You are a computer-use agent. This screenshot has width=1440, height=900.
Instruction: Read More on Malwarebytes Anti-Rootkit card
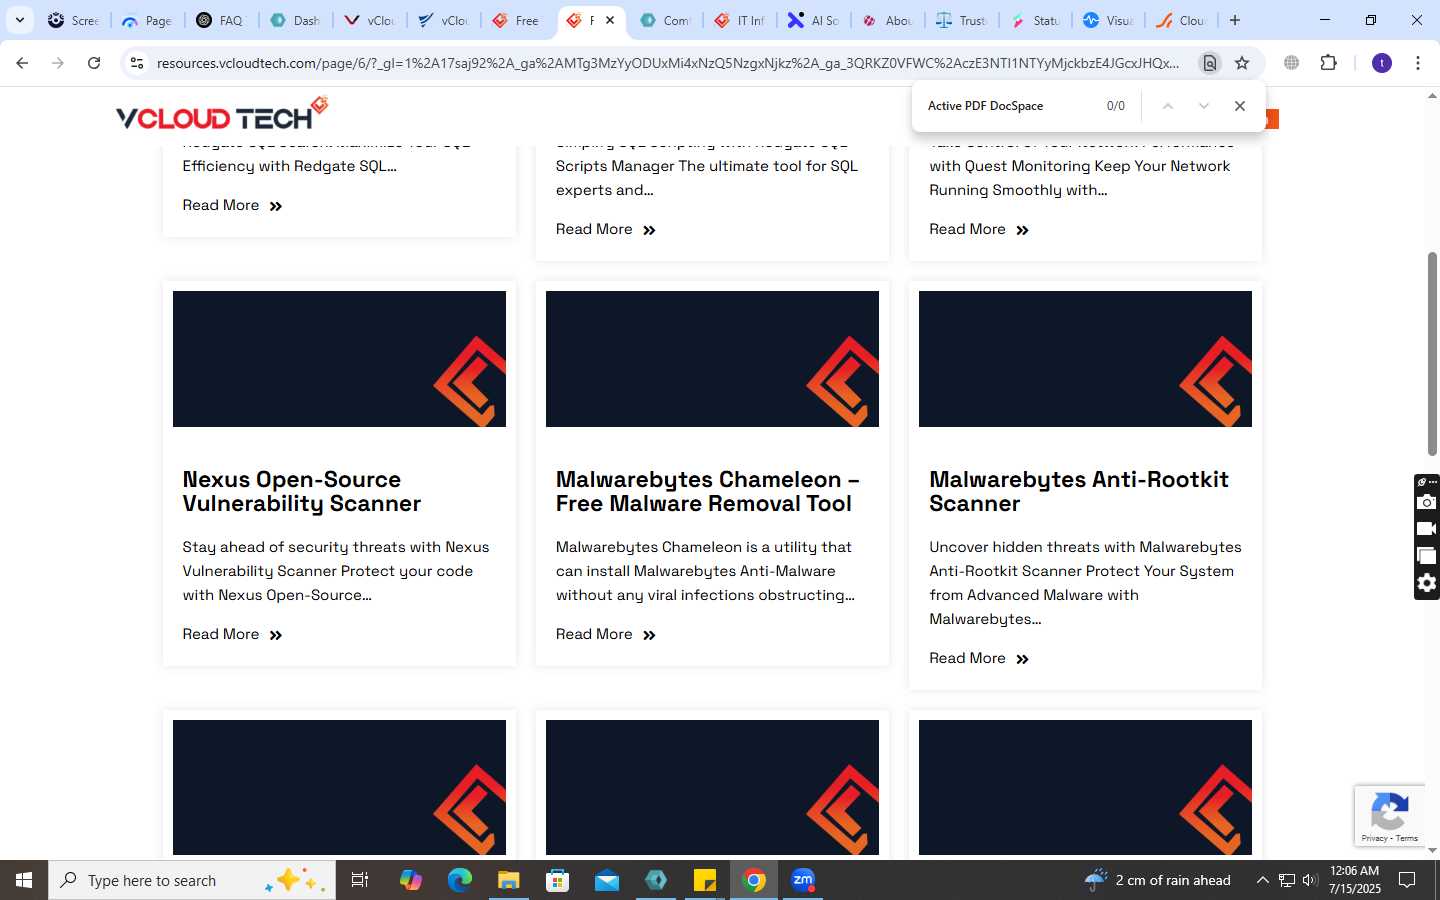pos(979,658)
